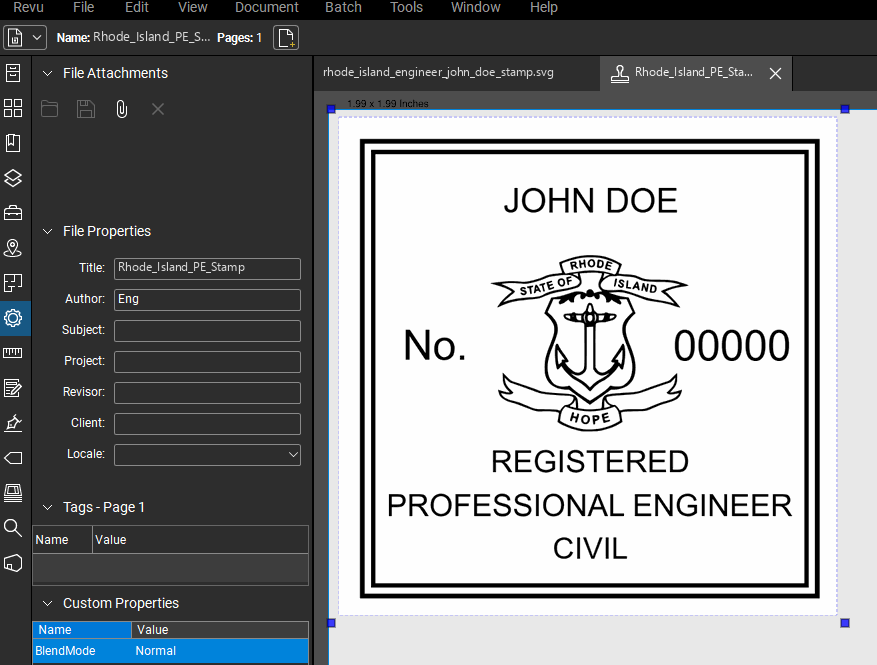877x665 pixels.
Task: Open the View menu
Action: (x=192, y=7)
